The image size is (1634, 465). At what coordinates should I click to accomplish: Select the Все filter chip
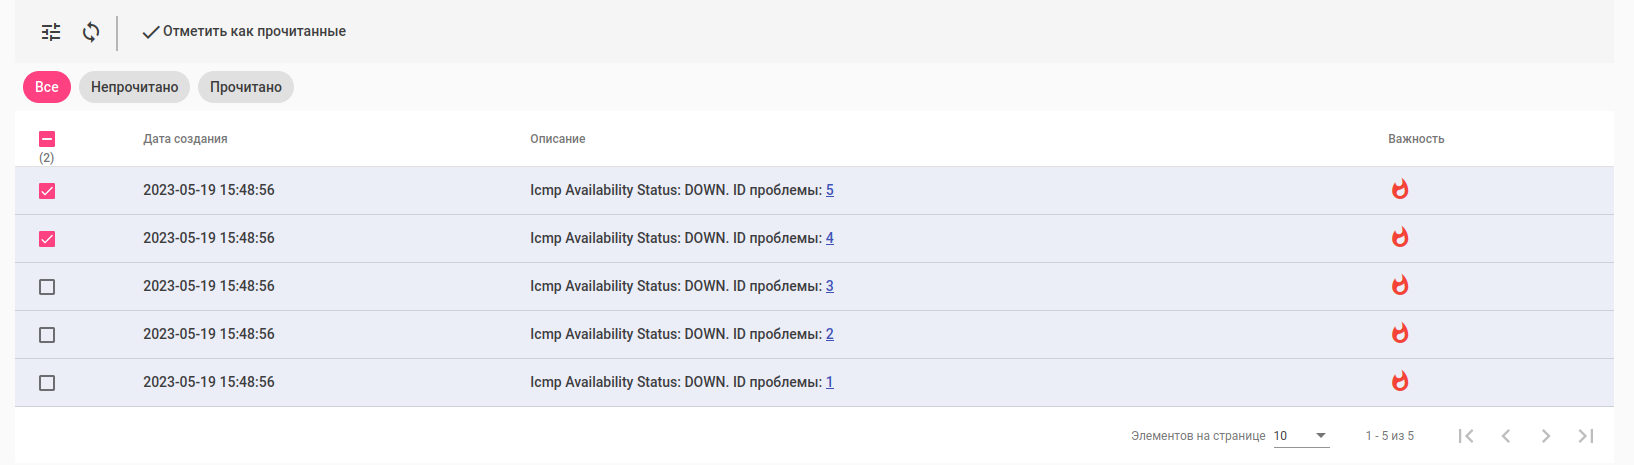coord(47,87)
